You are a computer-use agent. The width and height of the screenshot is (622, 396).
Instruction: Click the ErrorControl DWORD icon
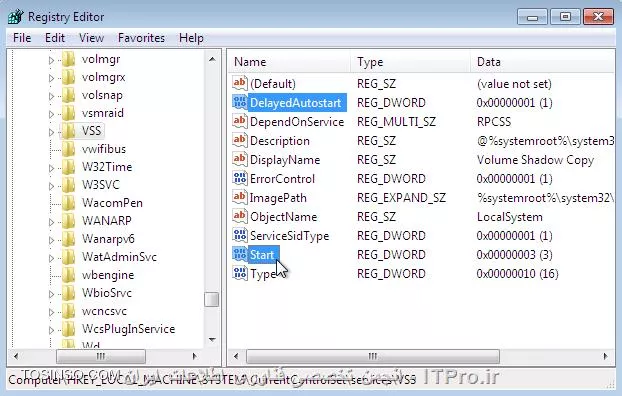click(x=240, y=179)
